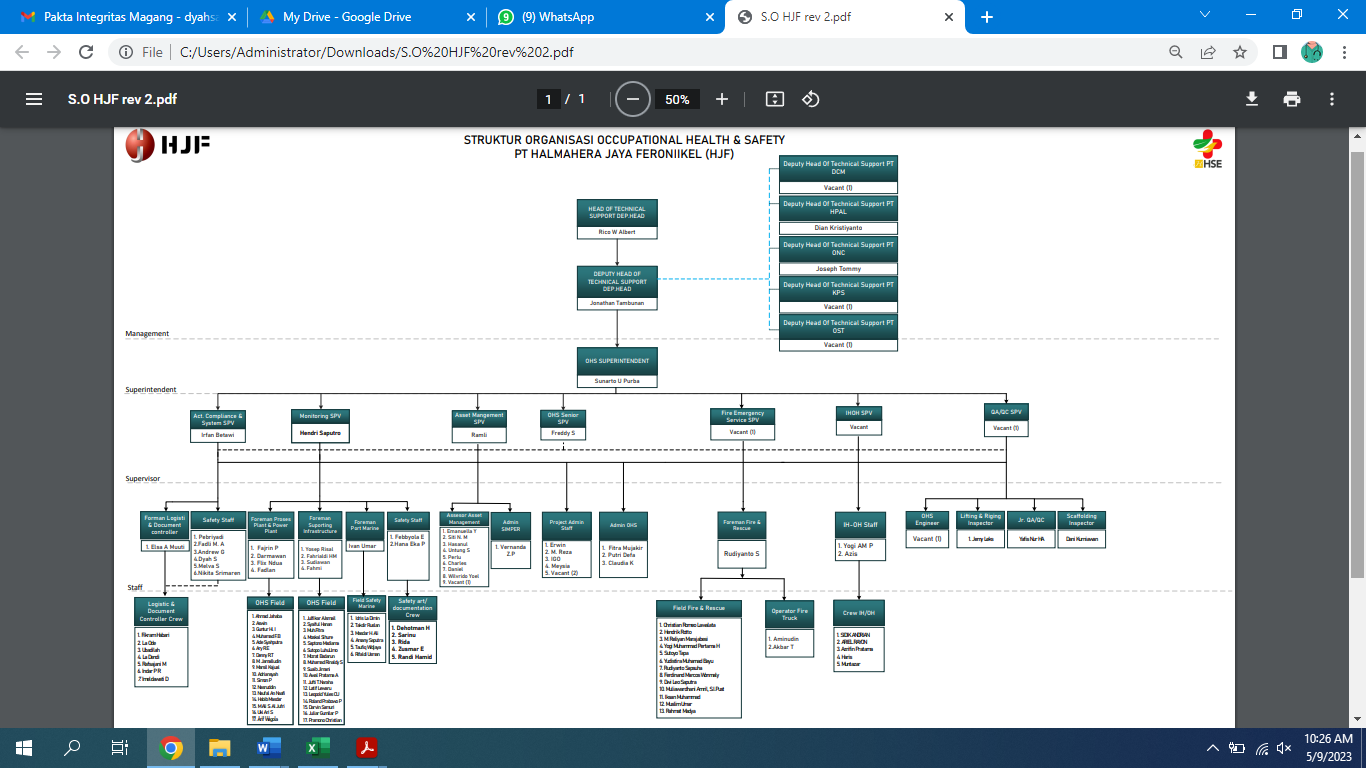Click the PDF vertical scrollbar
Image resolution: width=1366 pixels, height=768 pixels.
1357,360
